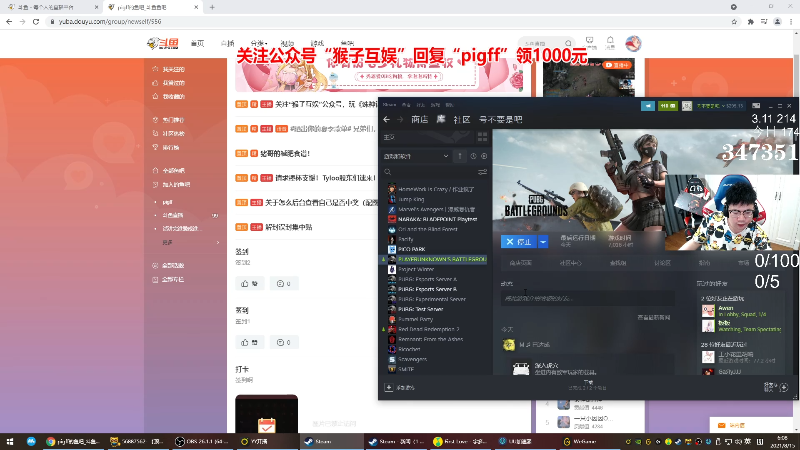The width and height of the screenshot is (800, 450).
Task: Open the 商店 store tab in Steam
Action: pos(419,119)
